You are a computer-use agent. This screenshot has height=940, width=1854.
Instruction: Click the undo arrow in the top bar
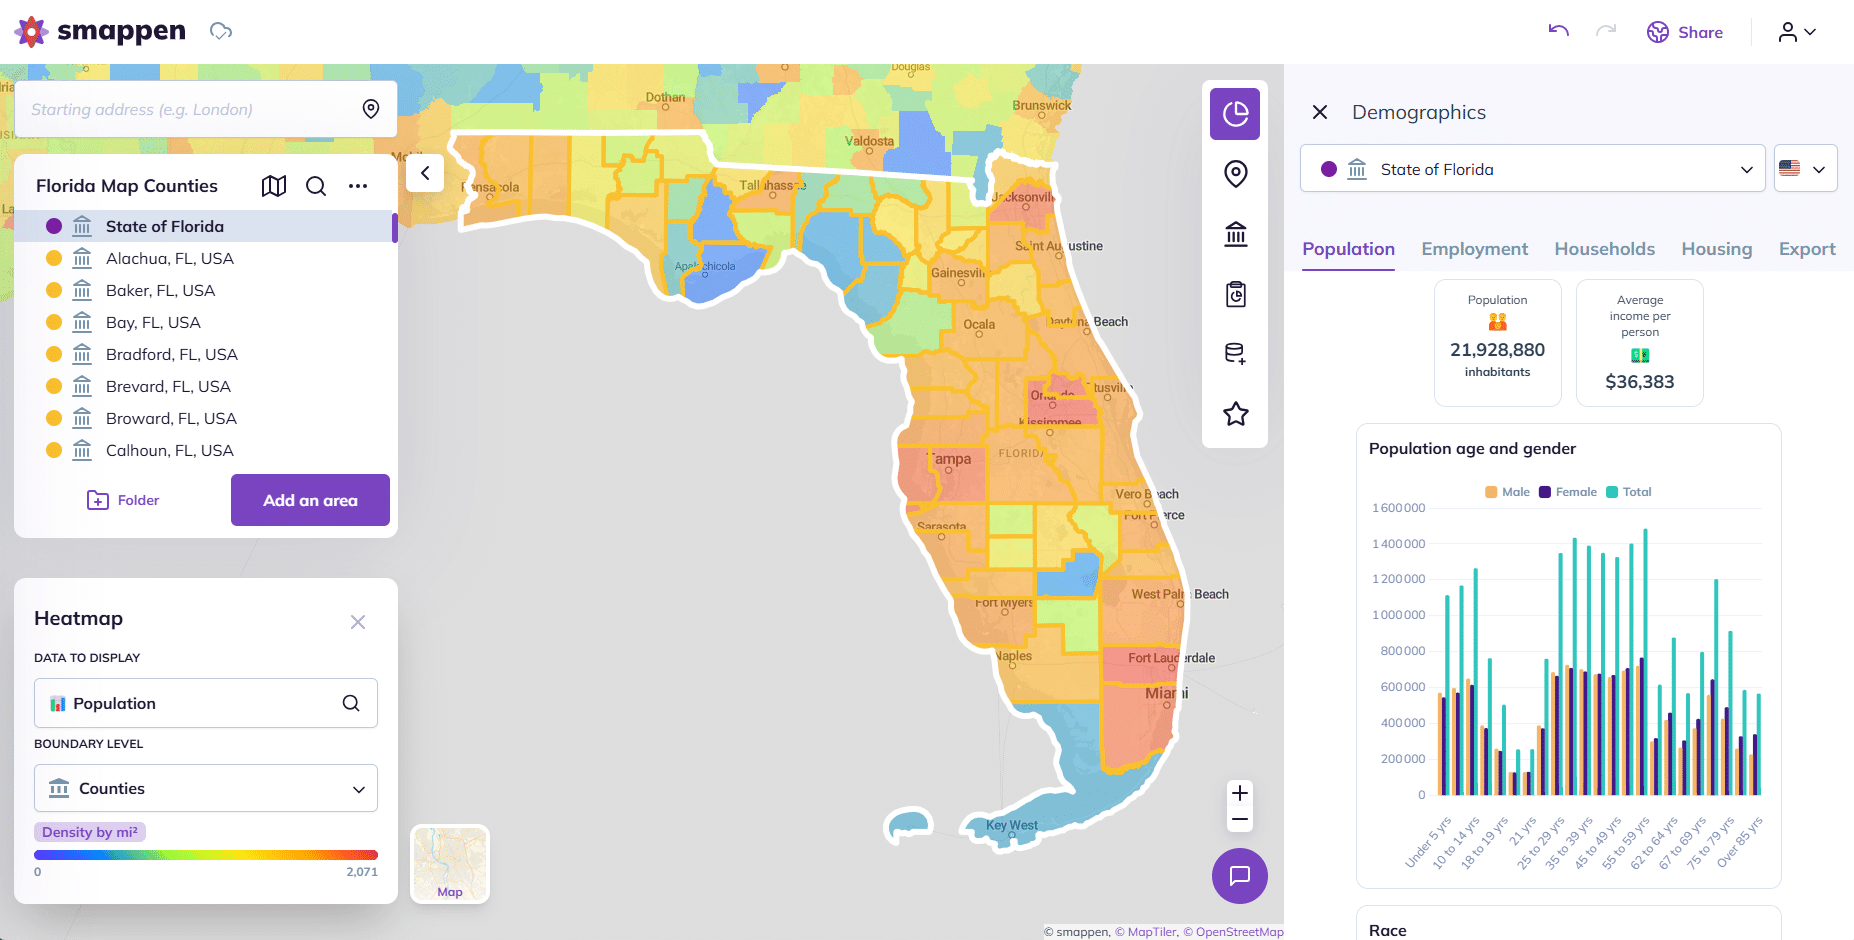pos(1557,31)
